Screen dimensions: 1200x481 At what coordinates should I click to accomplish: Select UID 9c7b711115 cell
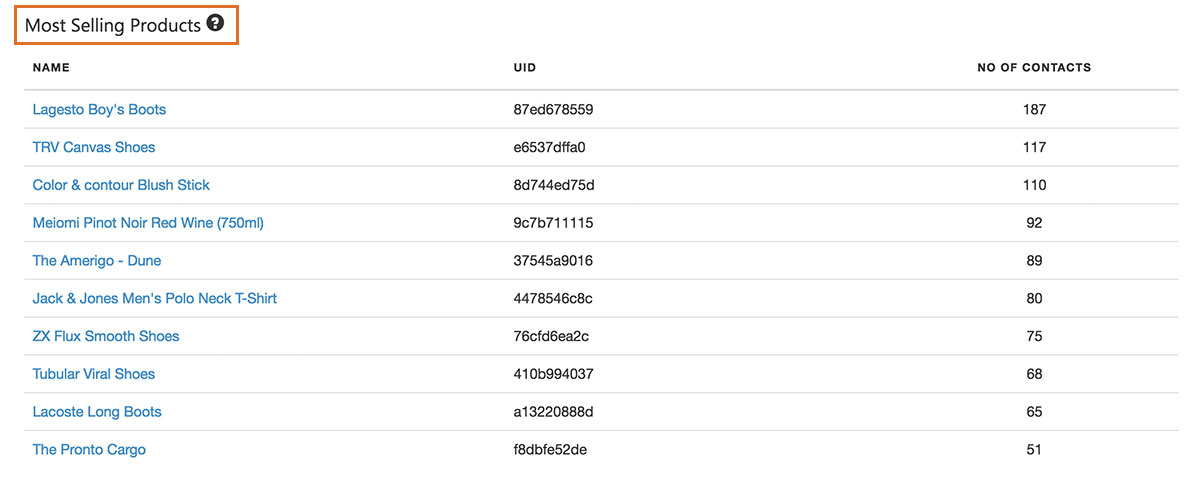[553, 223]
